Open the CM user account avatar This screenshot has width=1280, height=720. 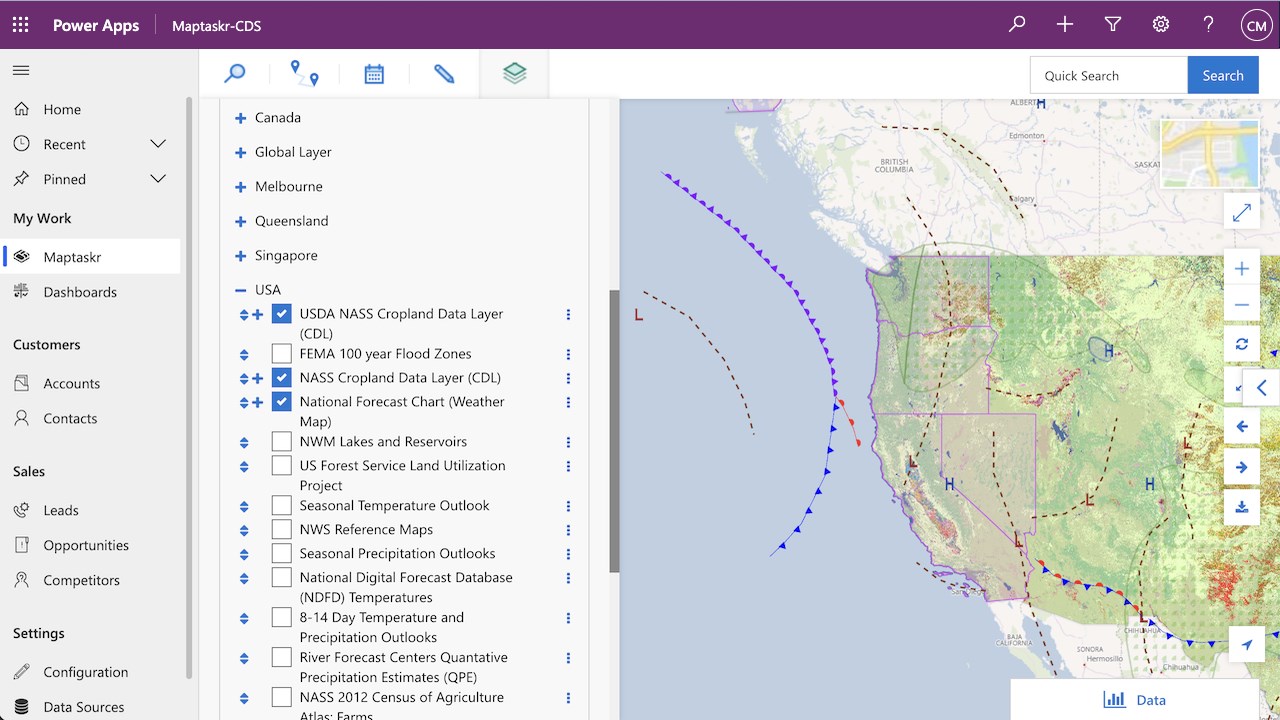coord(1256,25)
